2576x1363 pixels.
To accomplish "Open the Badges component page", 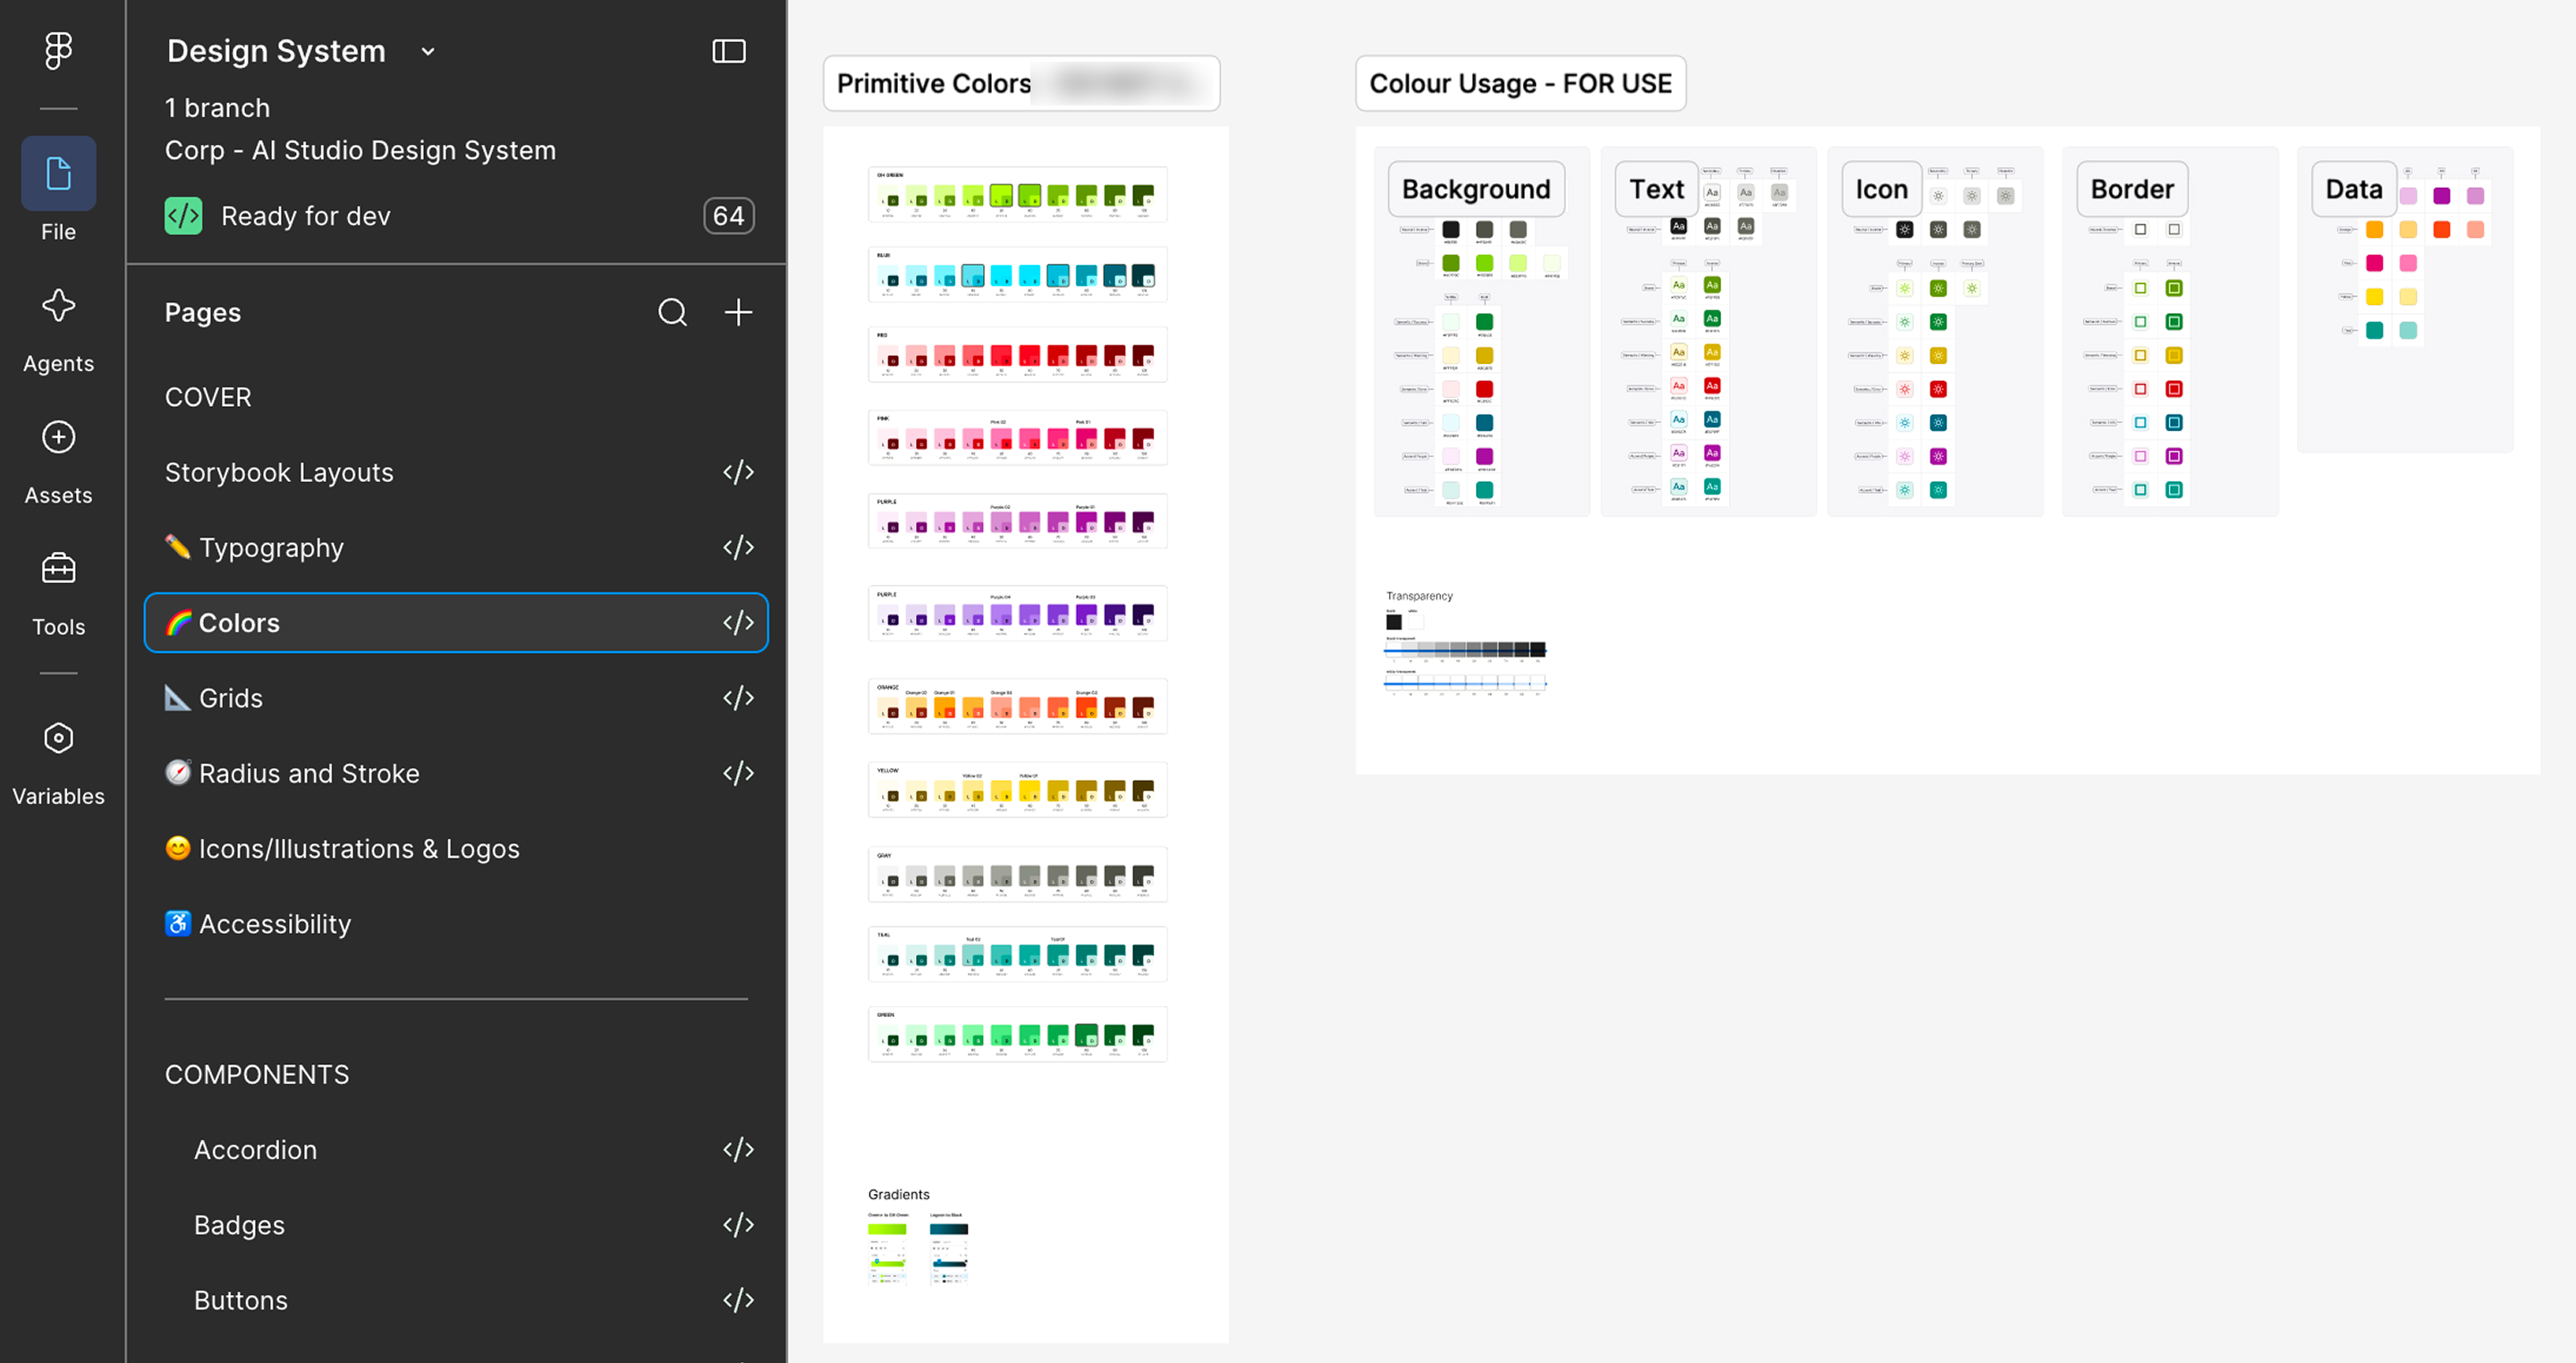I will point(239,1225).
